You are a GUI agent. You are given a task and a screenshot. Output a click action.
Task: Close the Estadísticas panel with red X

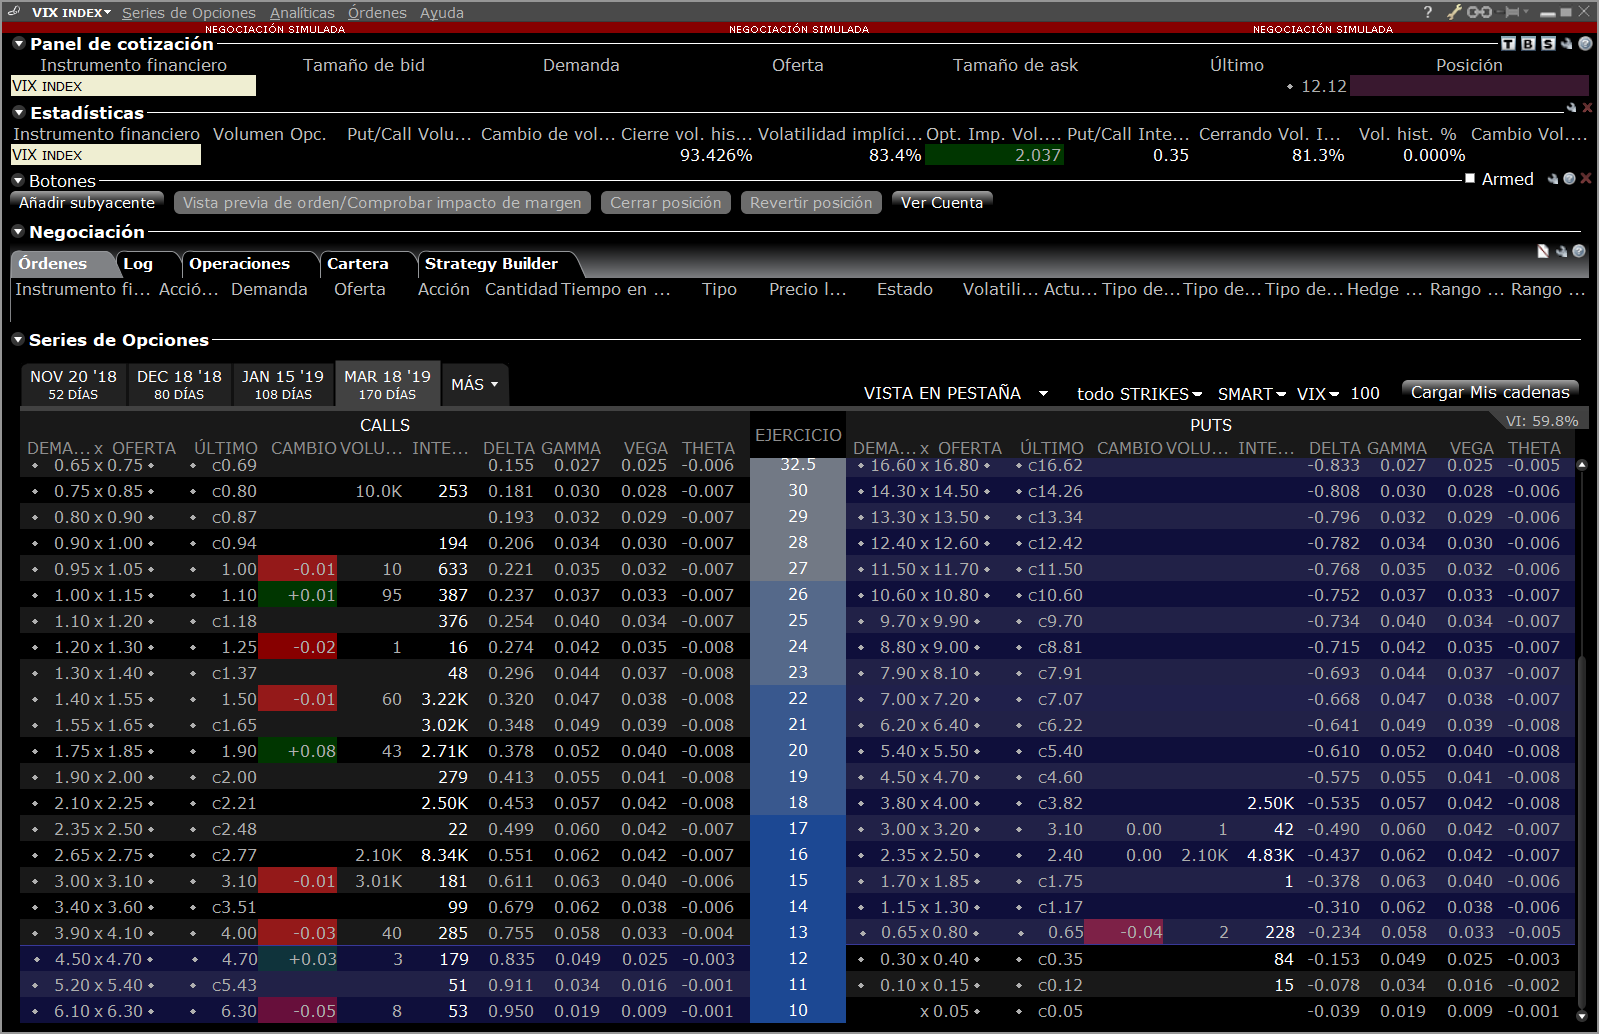coord(1587,107)
